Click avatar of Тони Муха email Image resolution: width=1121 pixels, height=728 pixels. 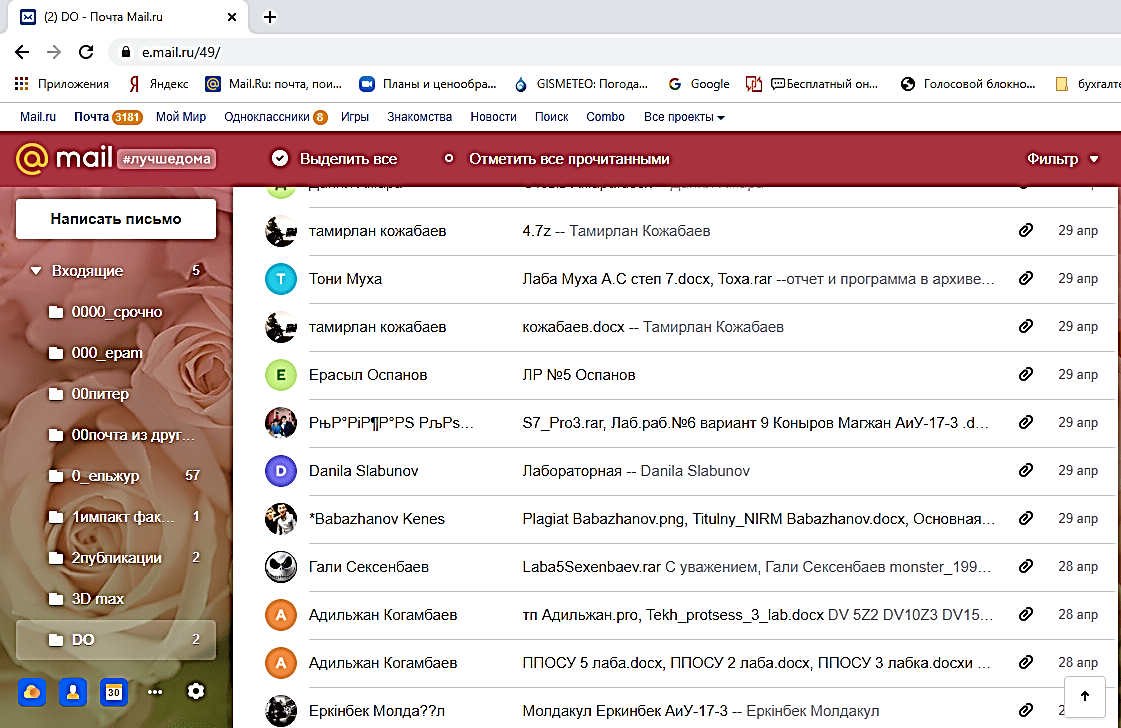pyautogui.click(x=281, y=279)
